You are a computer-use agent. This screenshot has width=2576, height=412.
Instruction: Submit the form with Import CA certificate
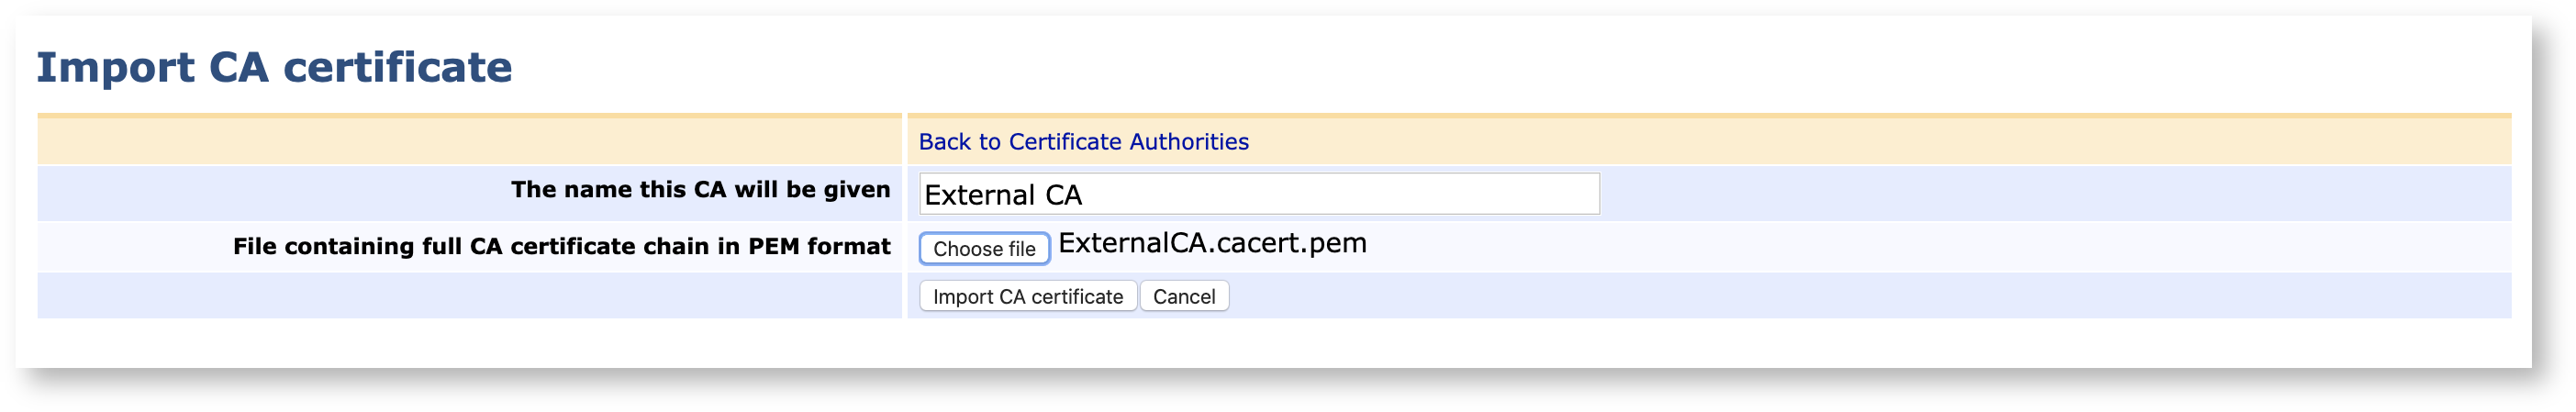click(1027, 297)
